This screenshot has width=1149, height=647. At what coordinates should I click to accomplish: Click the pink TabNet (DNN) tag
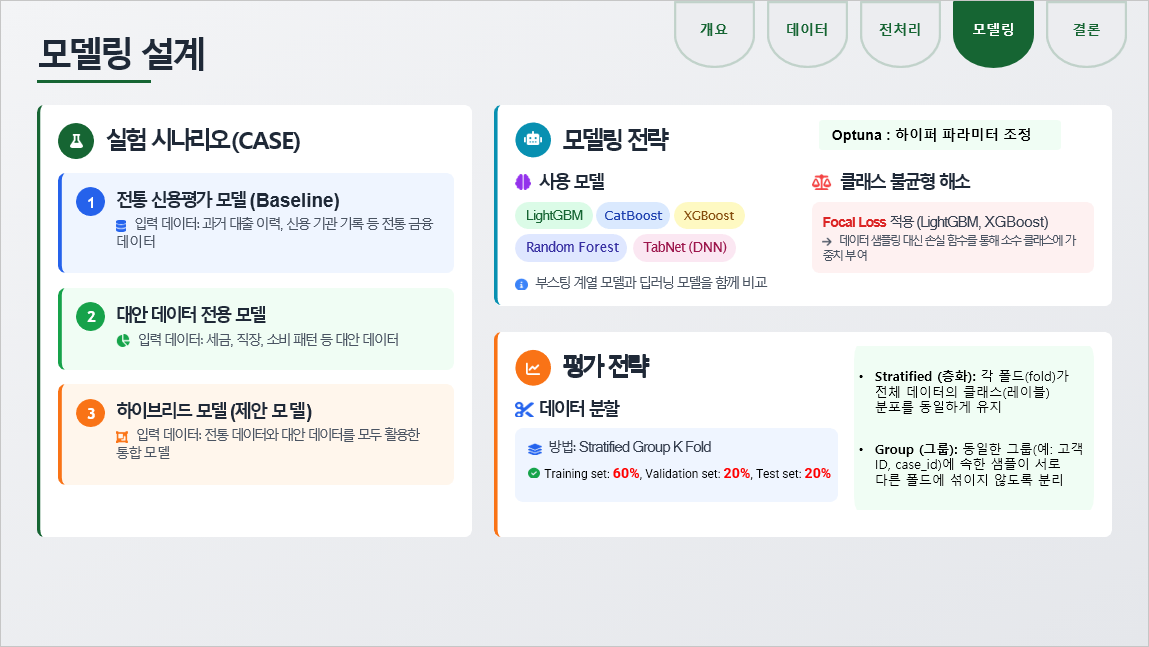tap(684, 247)
